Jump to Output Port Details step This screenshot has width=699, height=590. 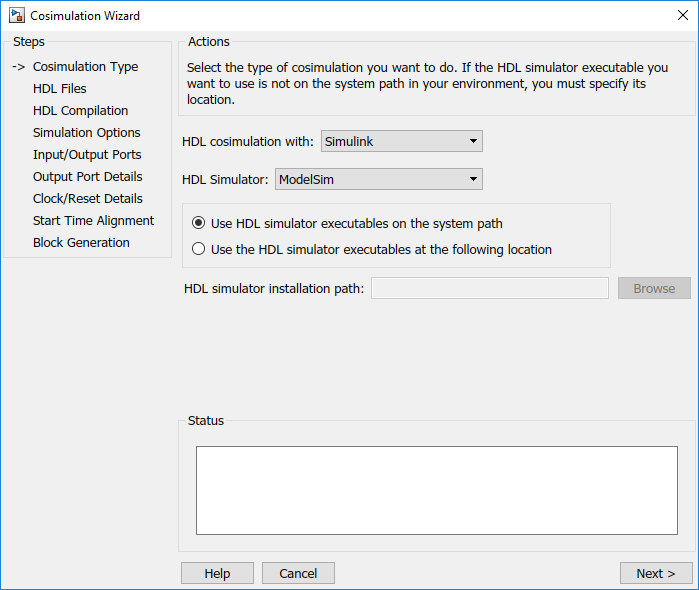click(87, 177)
